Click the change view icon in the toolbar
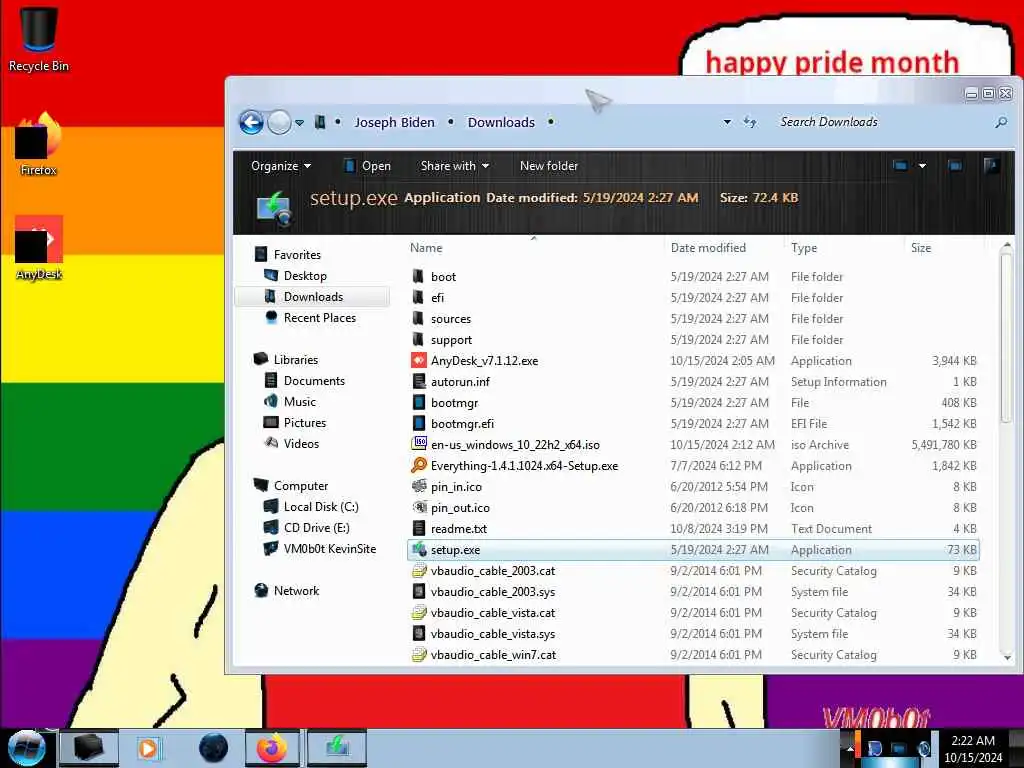Screen dimensions: 1024x768 pos(900,166)
